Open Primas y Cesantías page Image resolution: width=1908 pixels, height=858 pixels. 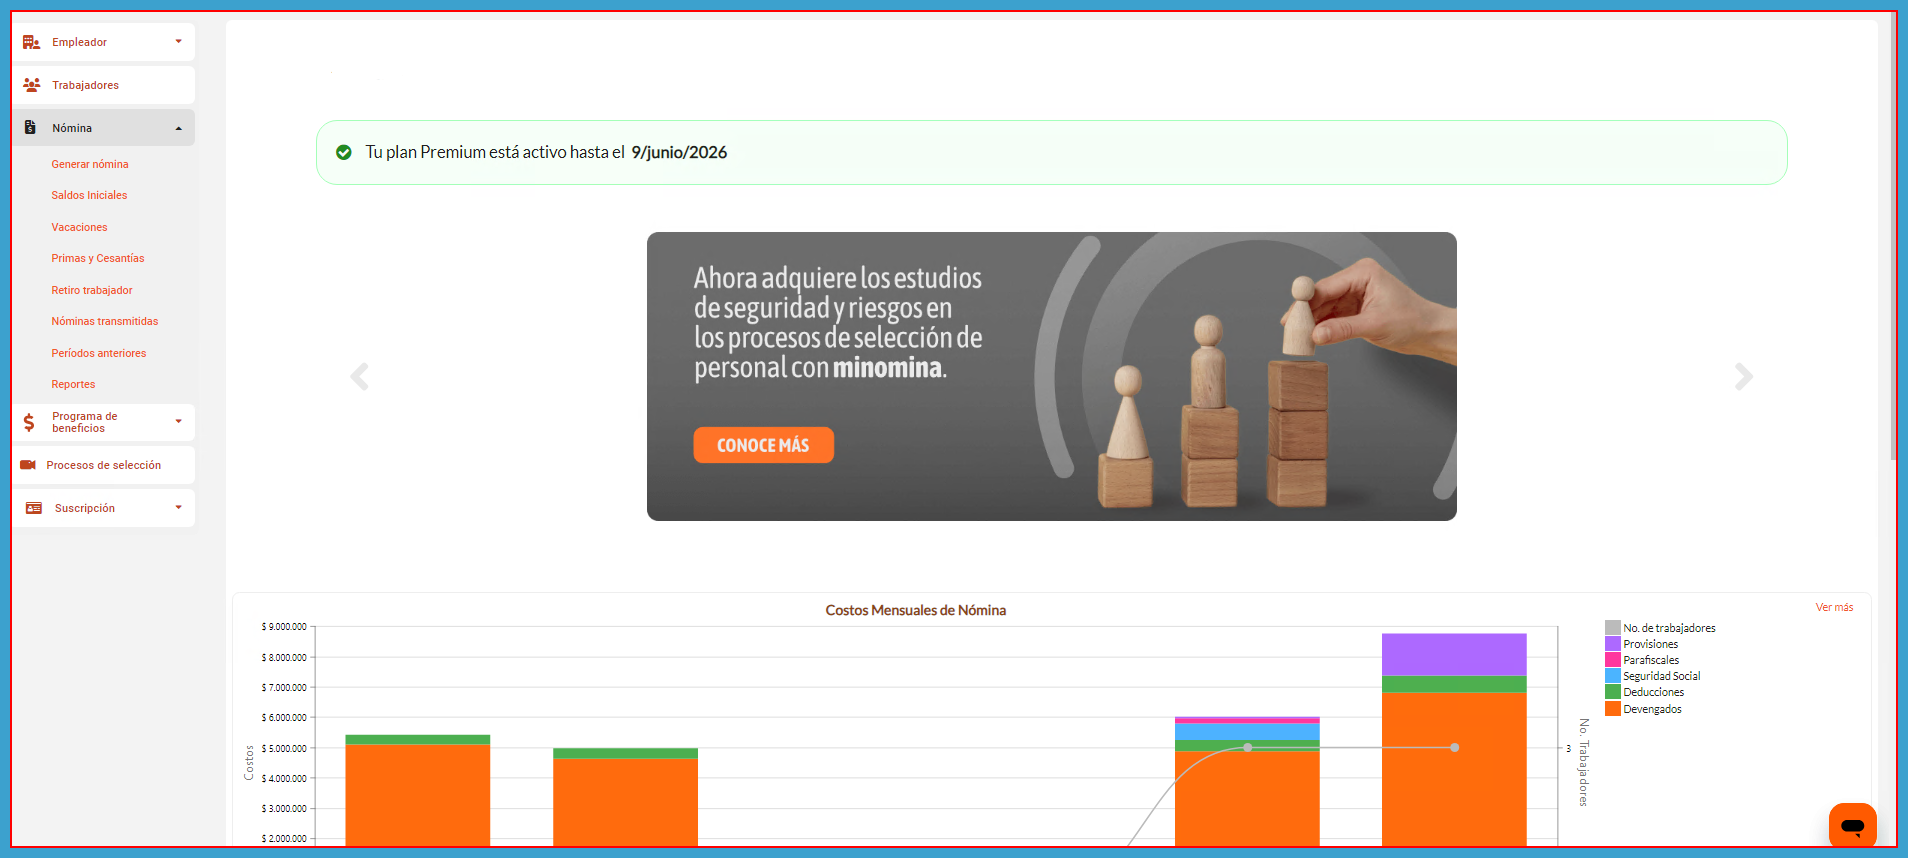pyautogui.click(x=98, y=258)
